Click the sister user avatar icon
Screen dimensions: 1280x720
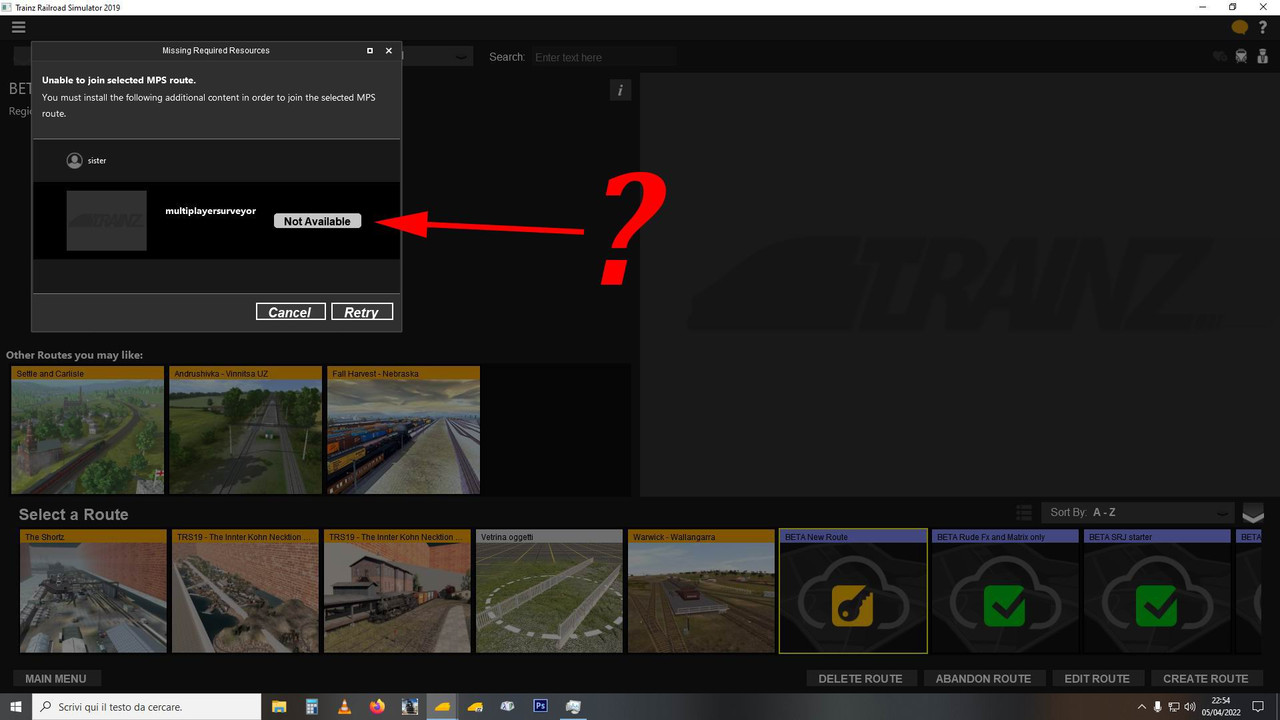(74, 160)
